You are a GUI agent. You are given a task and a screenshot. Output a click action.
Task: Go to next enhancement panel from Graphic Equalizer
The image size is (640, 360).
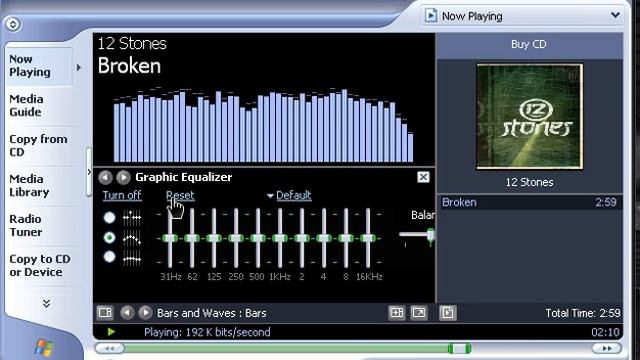(x=123, y=177)
